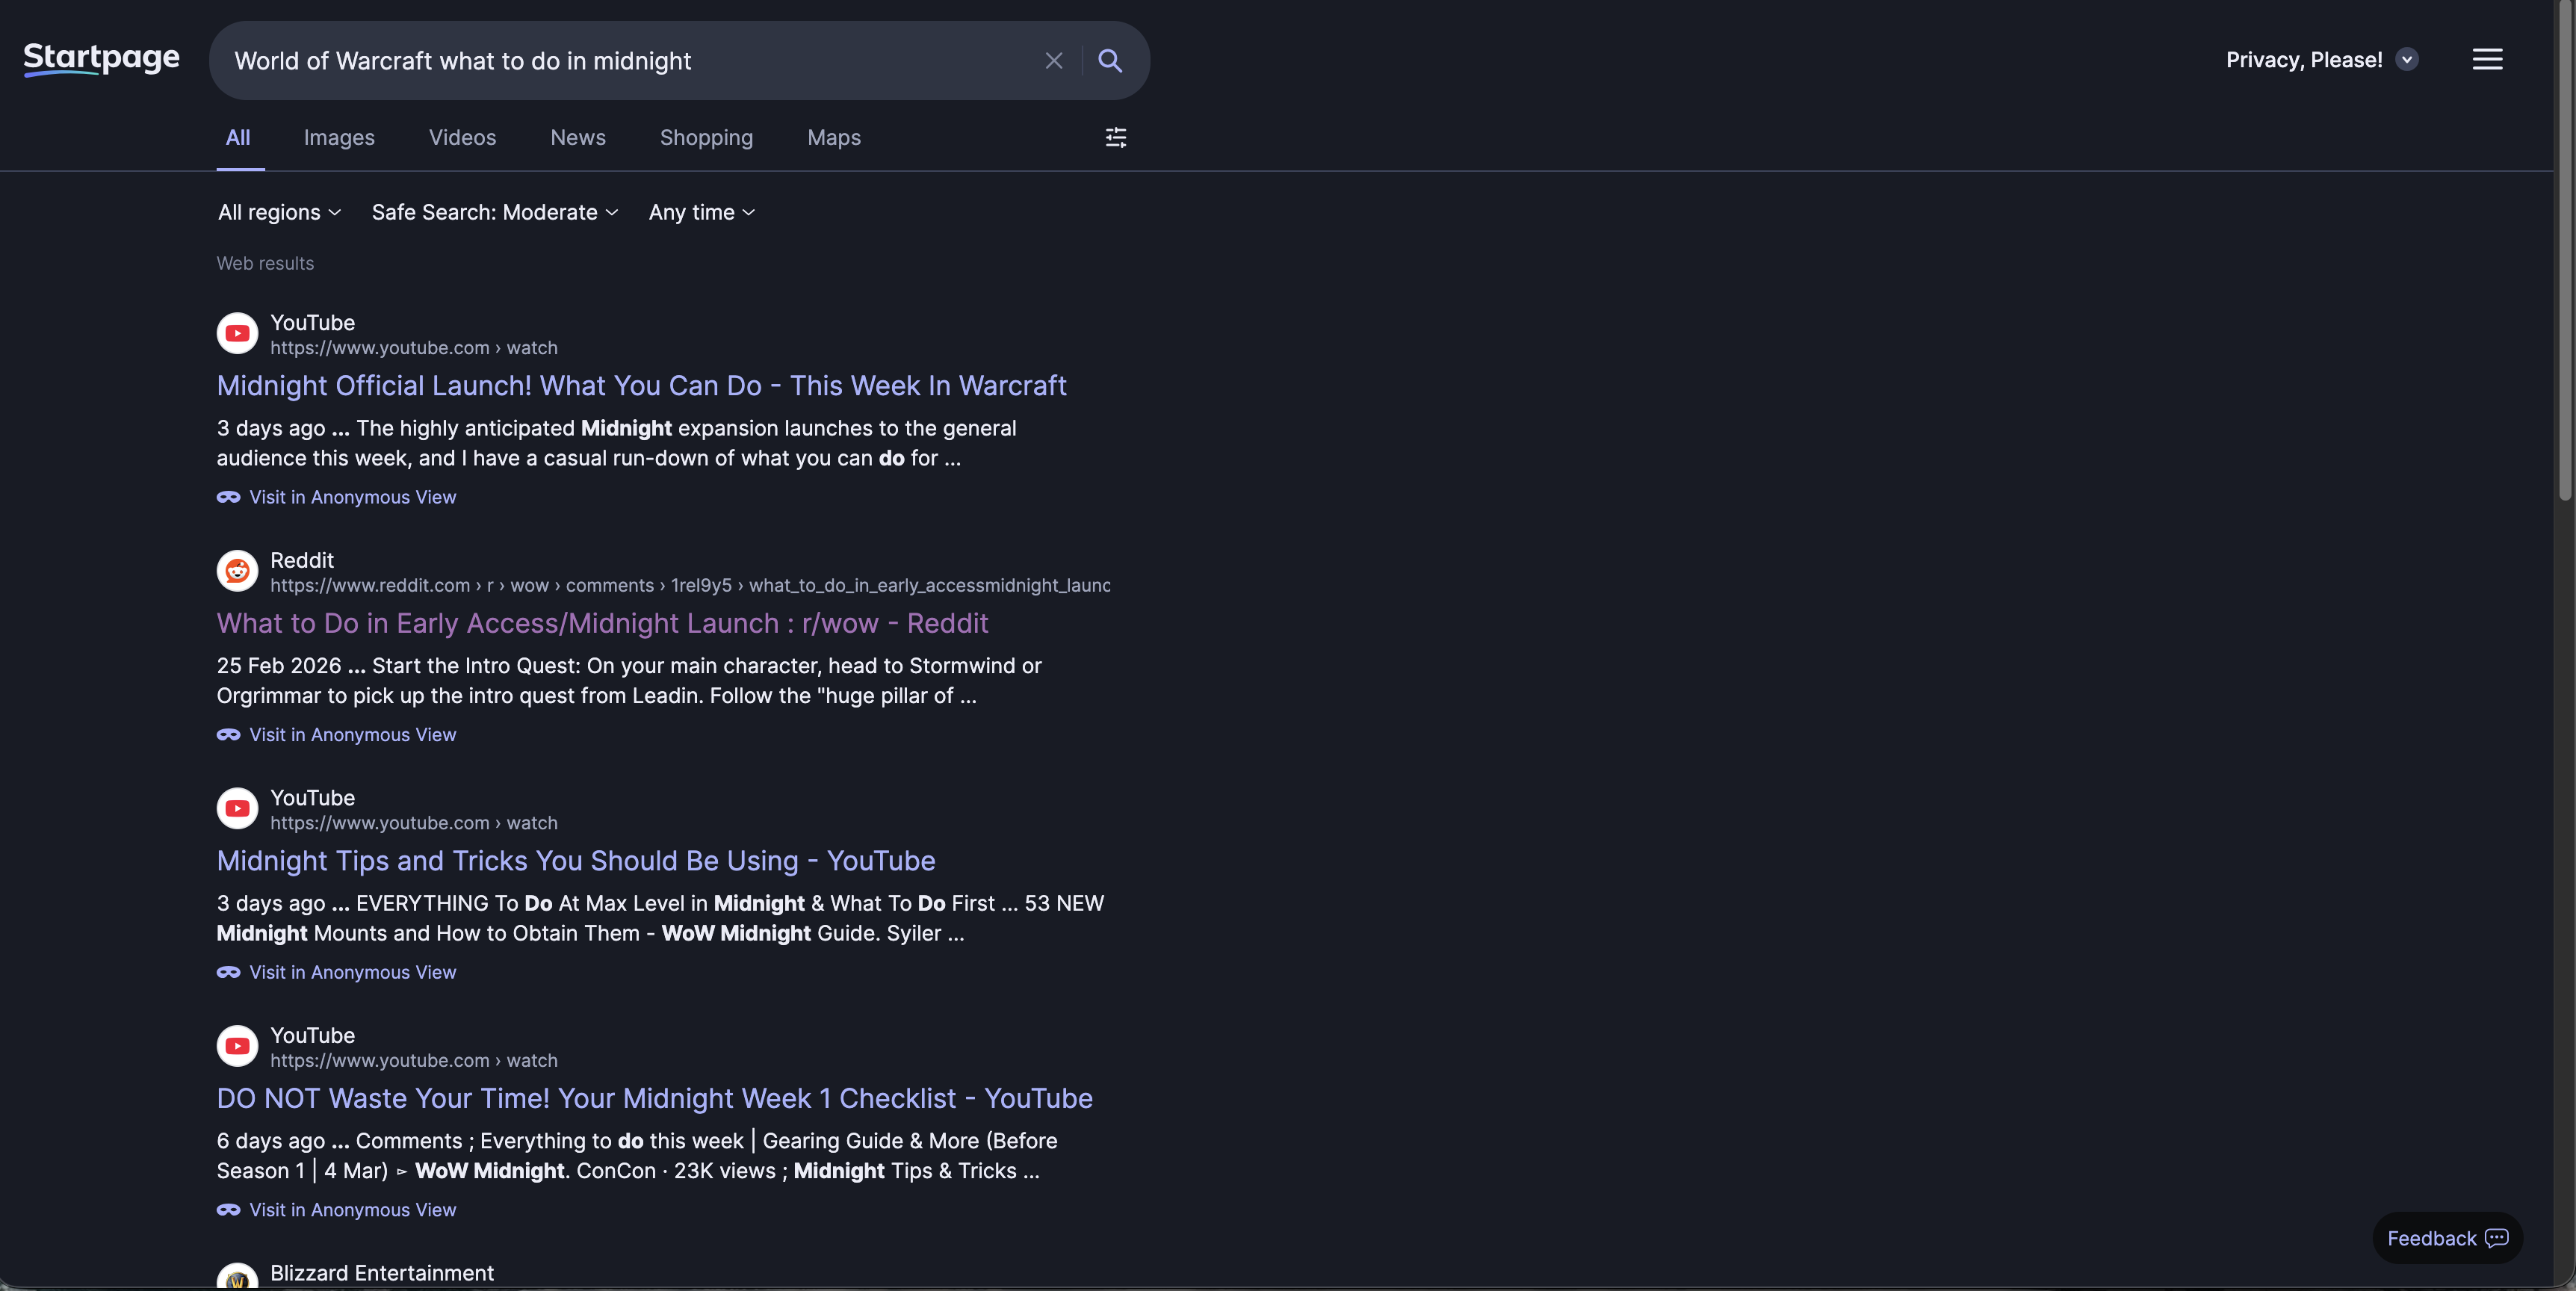Clear the search query with the X icon
This screenshot has height=1291, width=2576.
click(x=1054, y=61)
